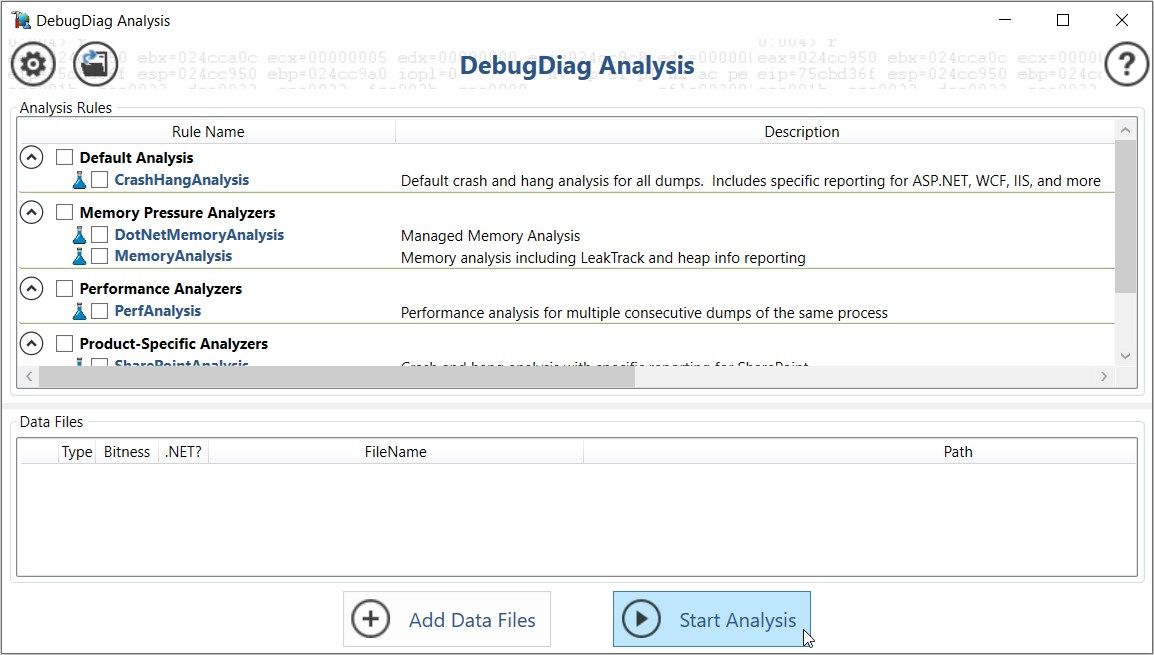Screen dimensions: 1154x655
Task: Collapse the Performance Analyzers group
Action: pyautogui.click(x=31, y=288)
